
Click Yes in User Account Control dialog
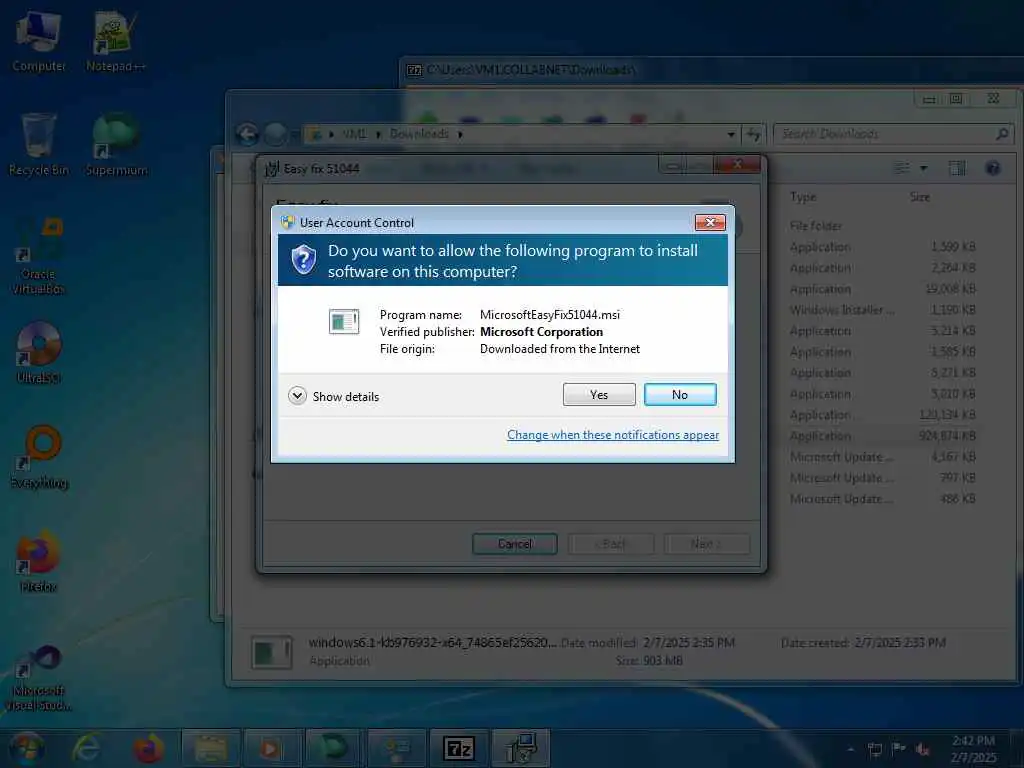point(599,394)
